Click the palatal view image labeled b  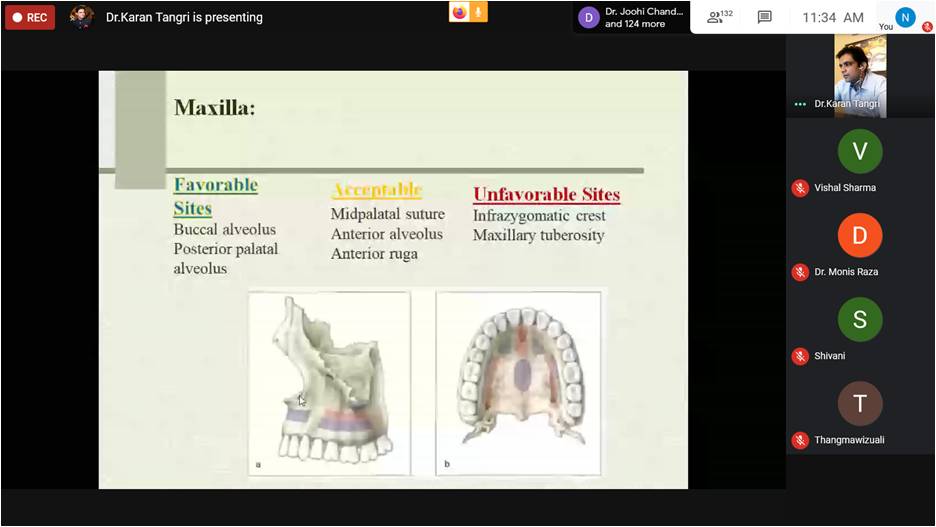[x=519, y=383]
